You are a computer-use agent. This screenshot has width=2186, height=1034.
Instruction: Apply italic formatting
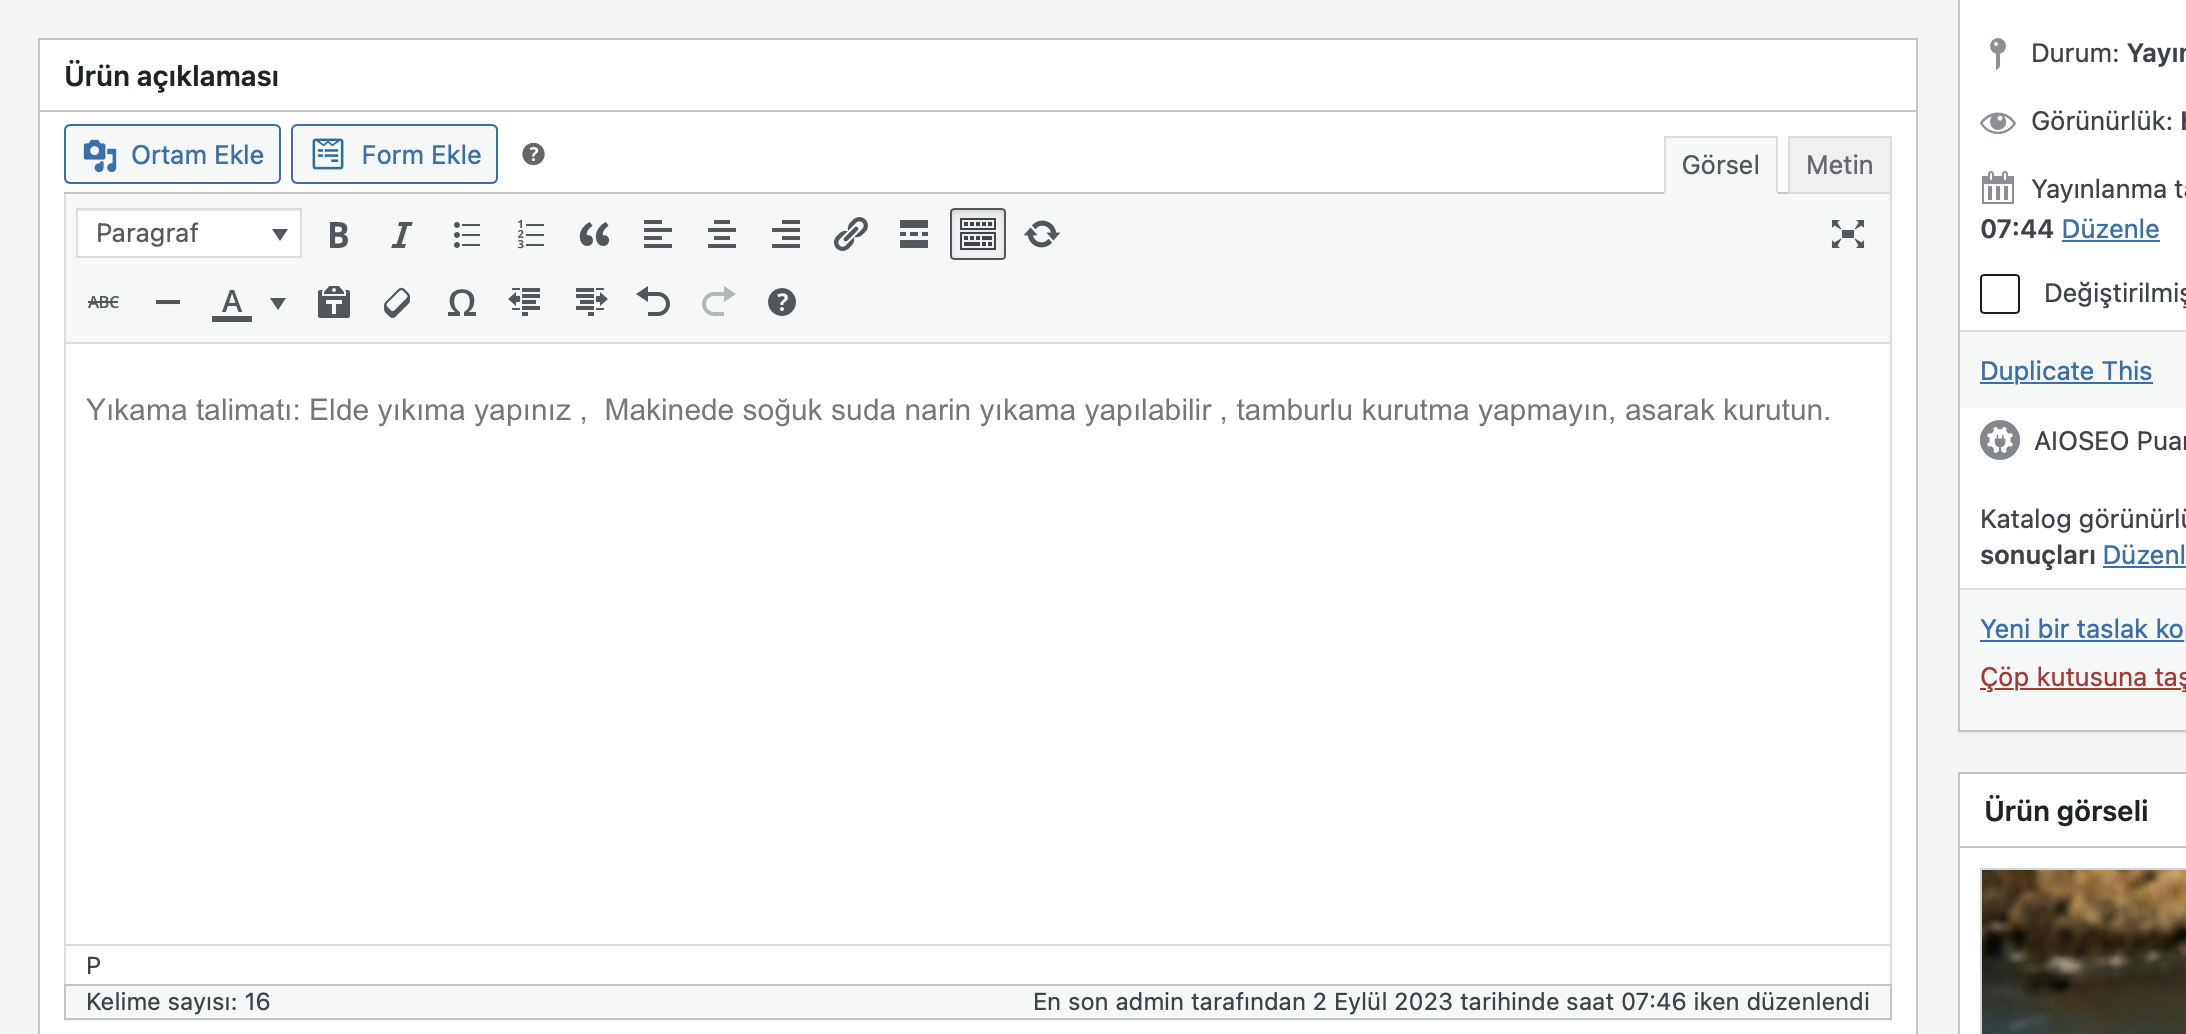pyautogui.click(x=402, y=234)
